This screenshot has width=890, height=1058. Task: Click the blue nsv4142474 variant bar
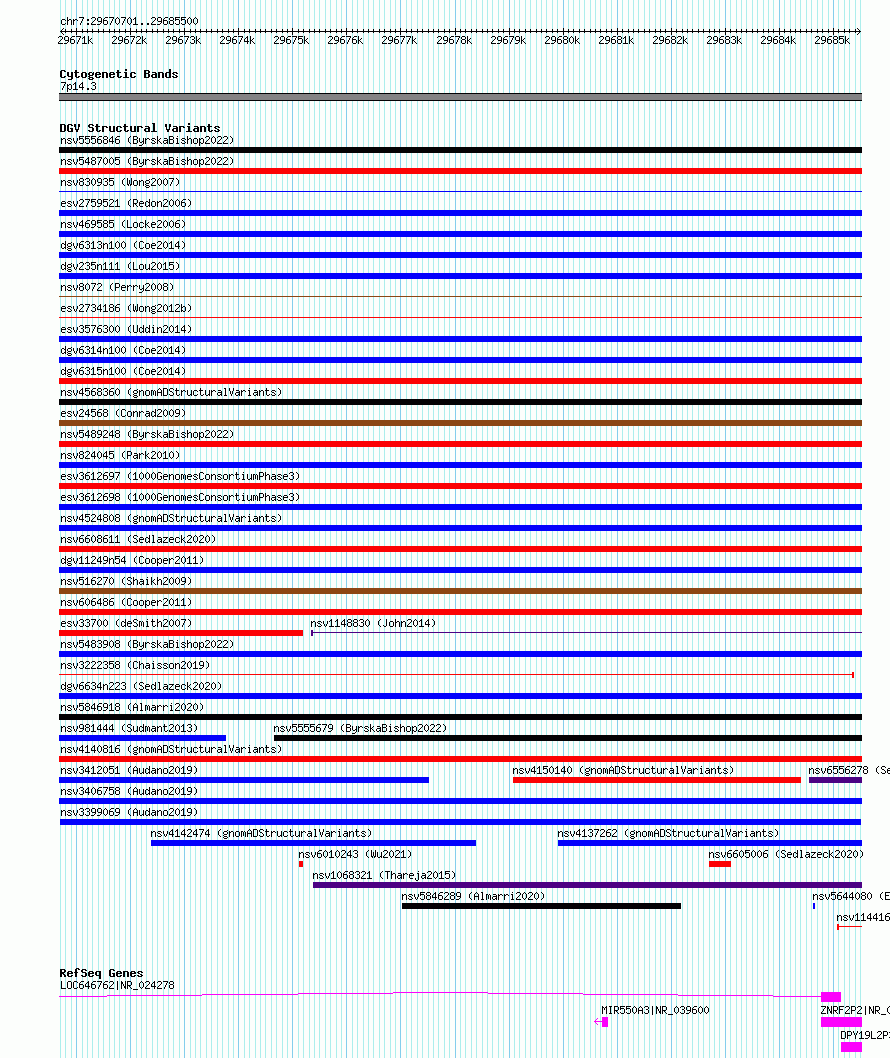coord(313,843)
